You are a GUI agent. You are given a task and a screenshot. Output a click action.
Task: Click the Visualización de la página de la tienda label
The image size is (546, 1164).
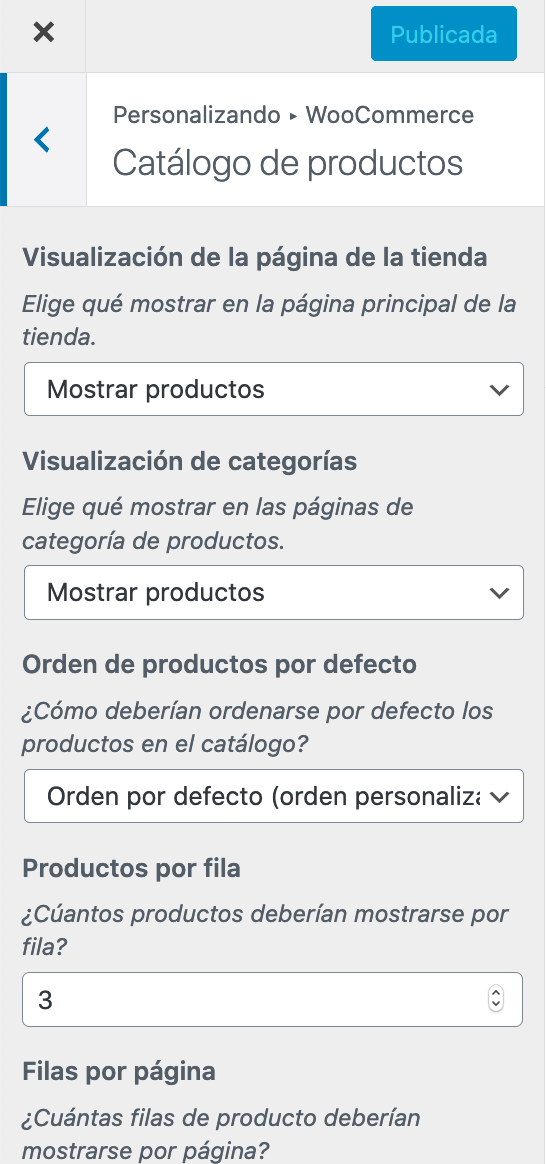point(254,258)
